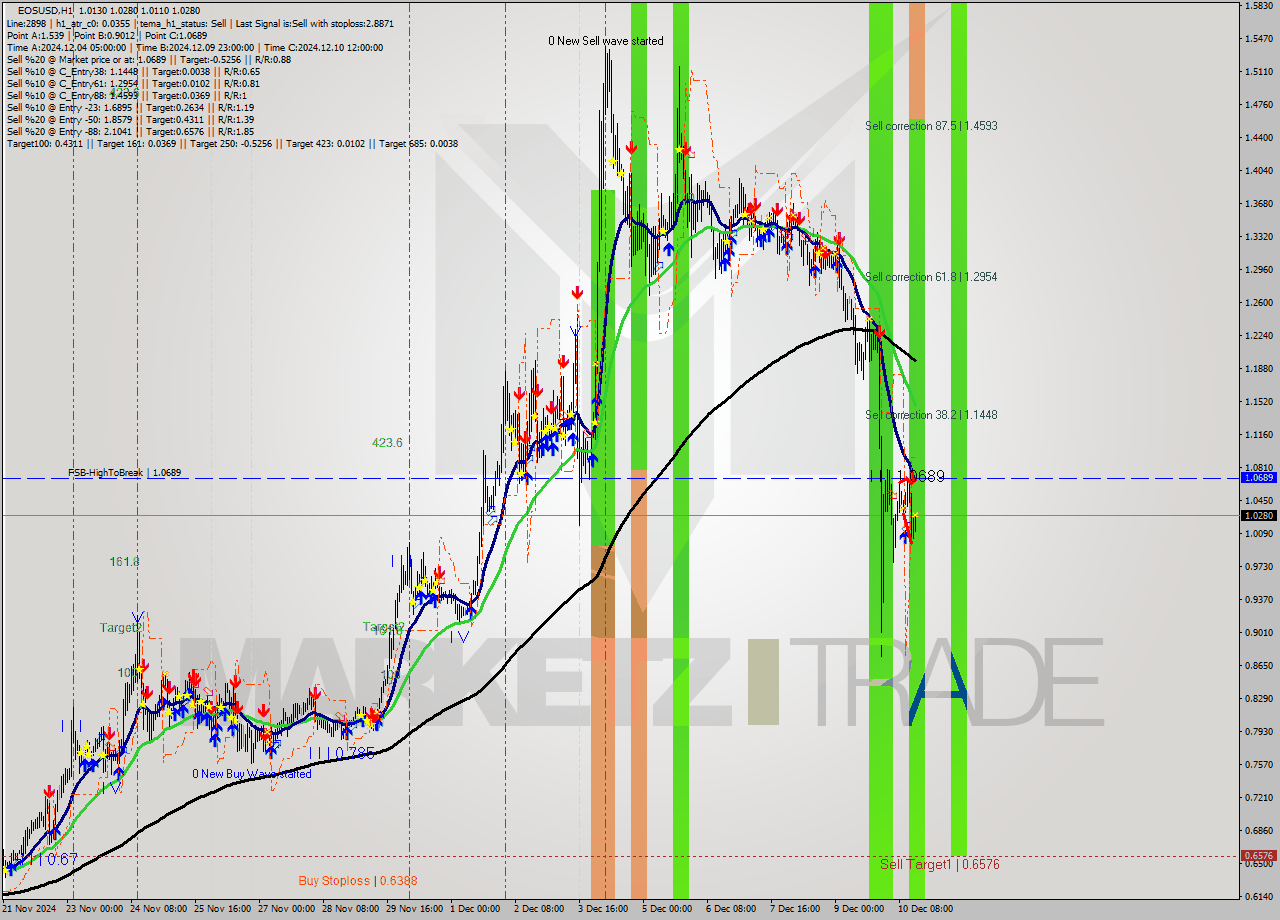Click the green '423.6' Fibonacci label
Image resolution: width=1280 pixels, height=920 pixels.
click(387, 442)
